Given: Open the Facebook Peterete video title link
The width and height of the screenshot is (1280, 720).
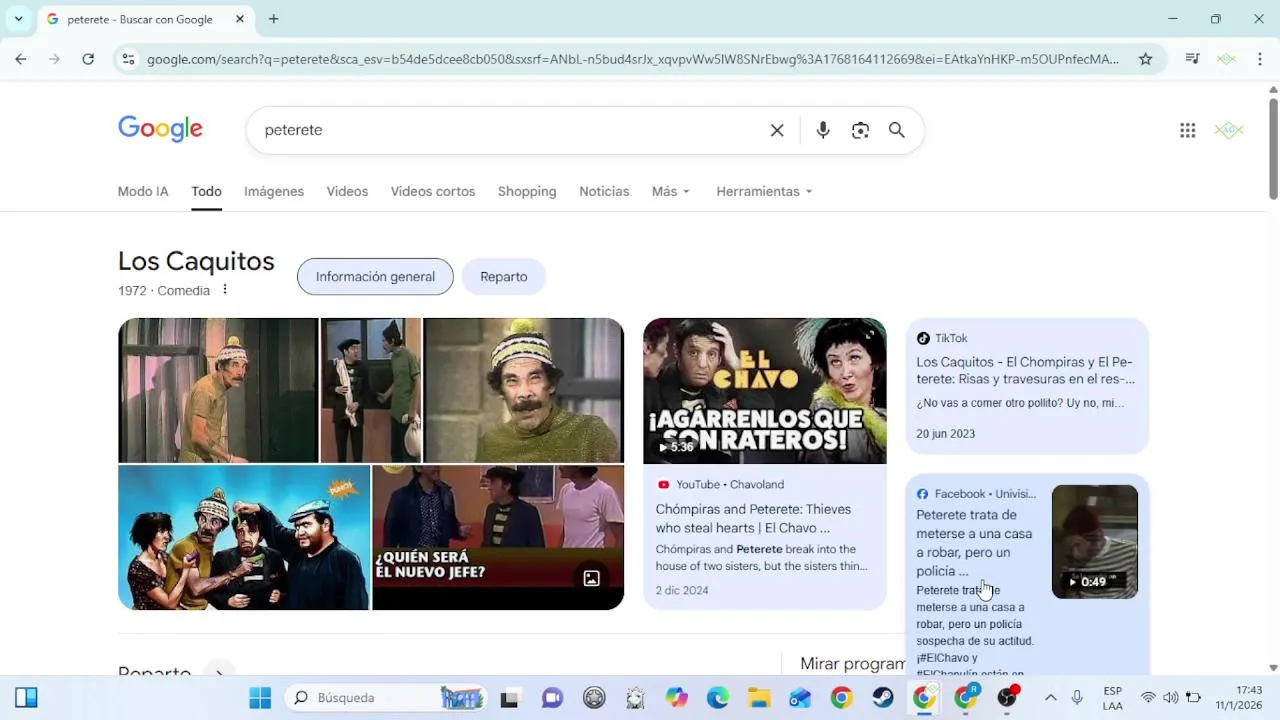Looking at the screenshot, I should point(974,543).
